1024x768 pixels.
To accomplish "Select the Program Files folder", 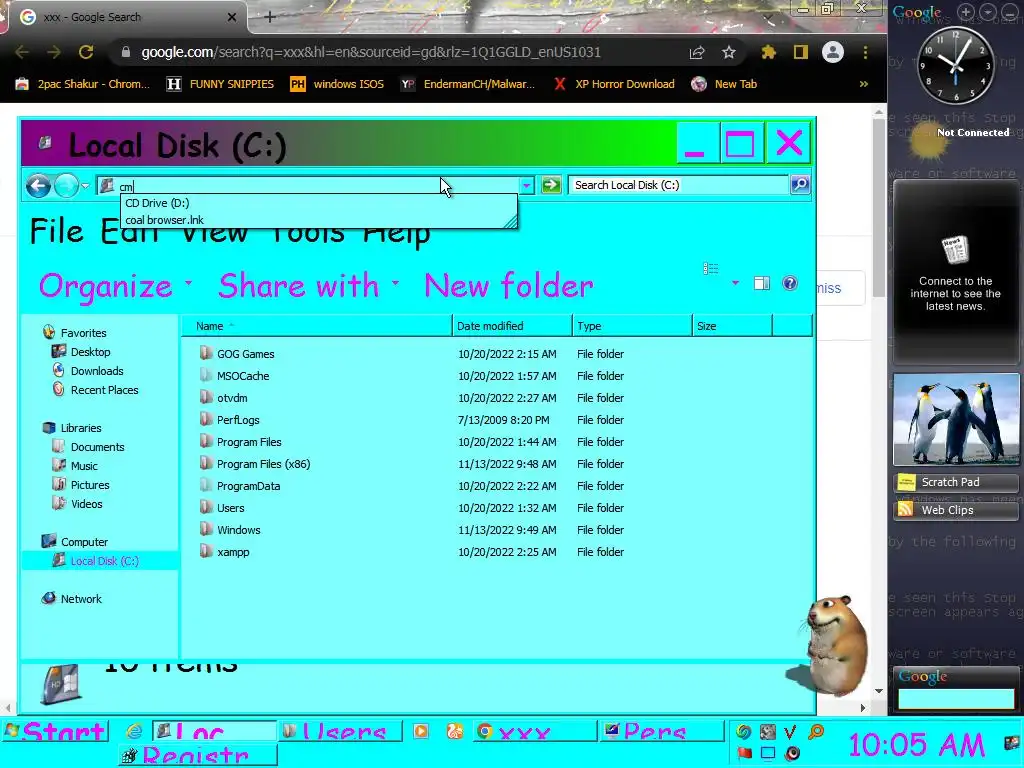I will click(249, 442).
